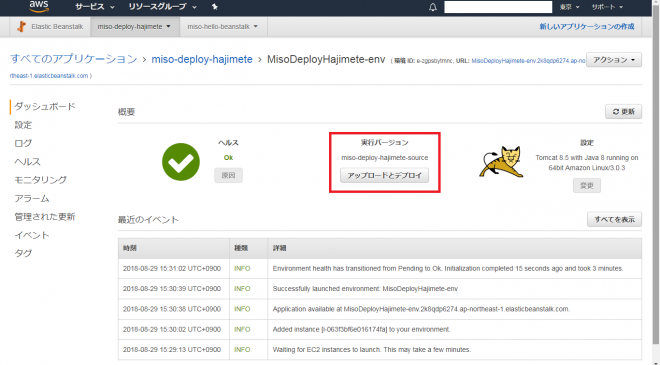This screenshot has width=660, height=365.
Task: Click the 更新 refresh button
Action: point(623,112)
